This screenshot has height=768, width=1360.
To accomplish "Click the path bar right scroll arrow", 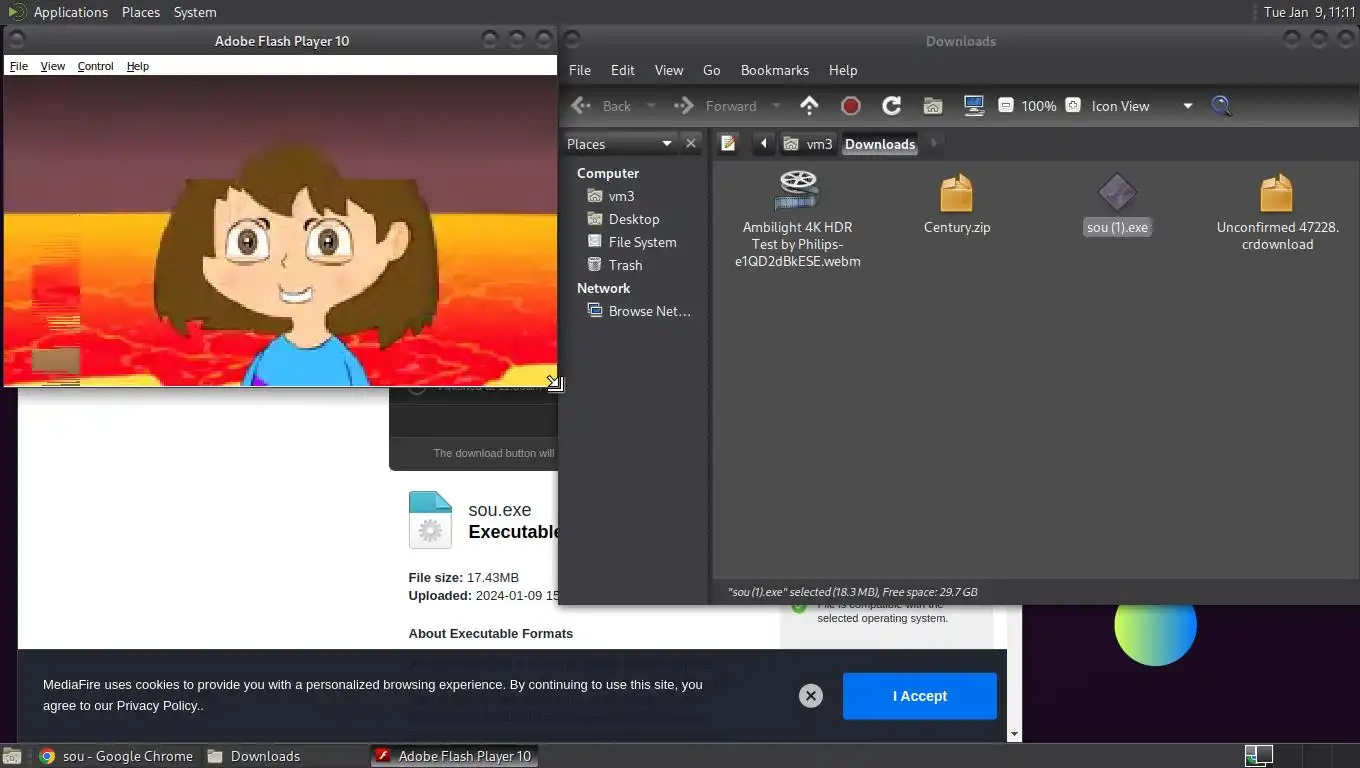I will click(934, 144).
